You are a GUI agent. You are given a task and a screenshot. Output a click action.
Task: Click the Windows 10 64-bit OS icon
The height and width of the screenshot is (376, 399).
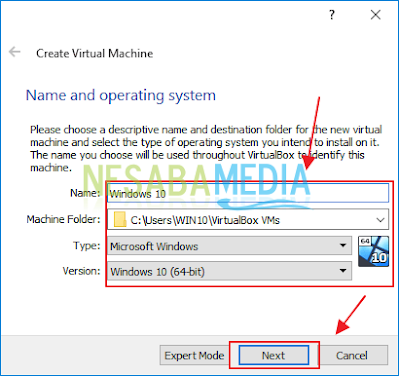coord(373,251)
